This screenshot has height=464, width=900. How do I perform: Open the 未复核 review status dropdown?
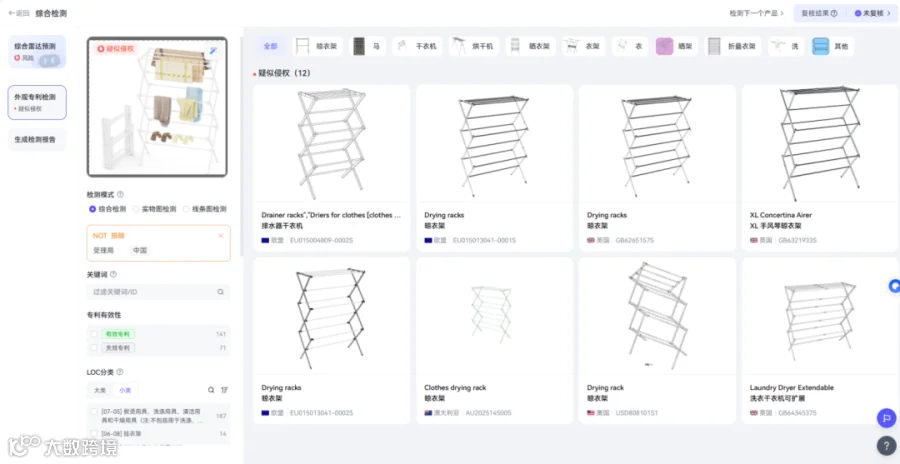872,13
